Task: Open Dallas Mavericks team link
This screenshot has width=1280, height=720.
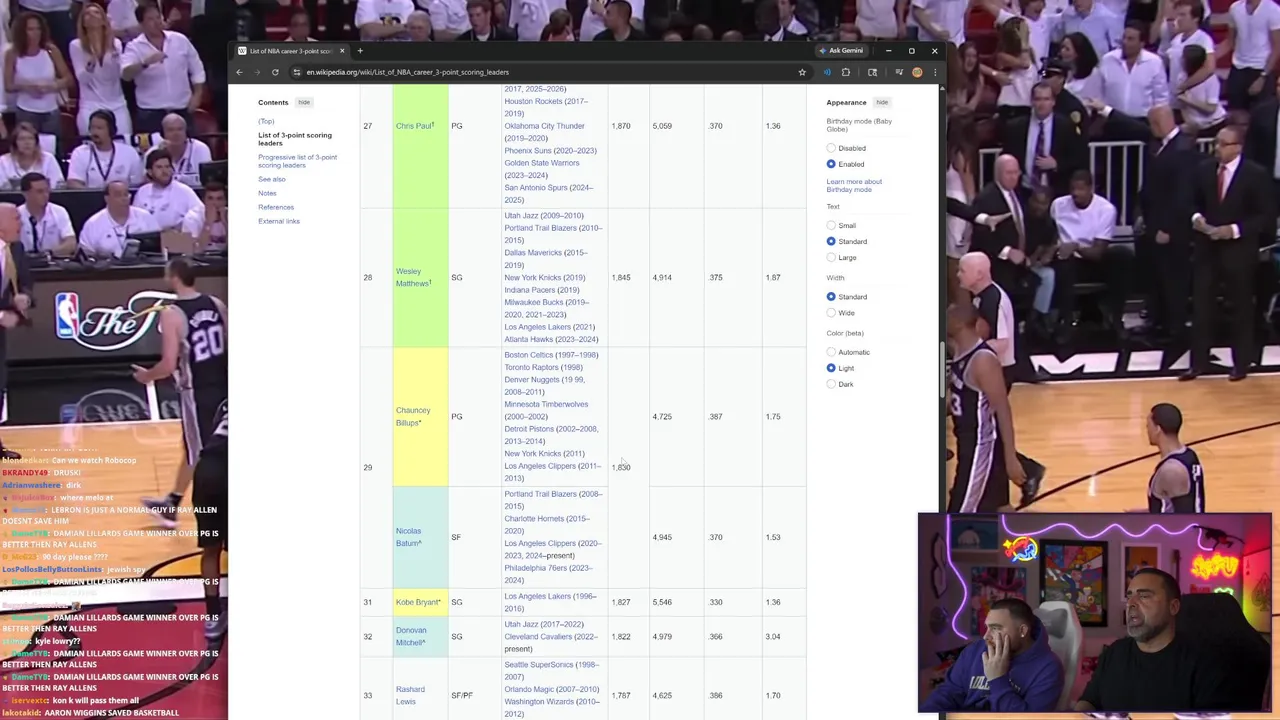Action: coord(533,253)
